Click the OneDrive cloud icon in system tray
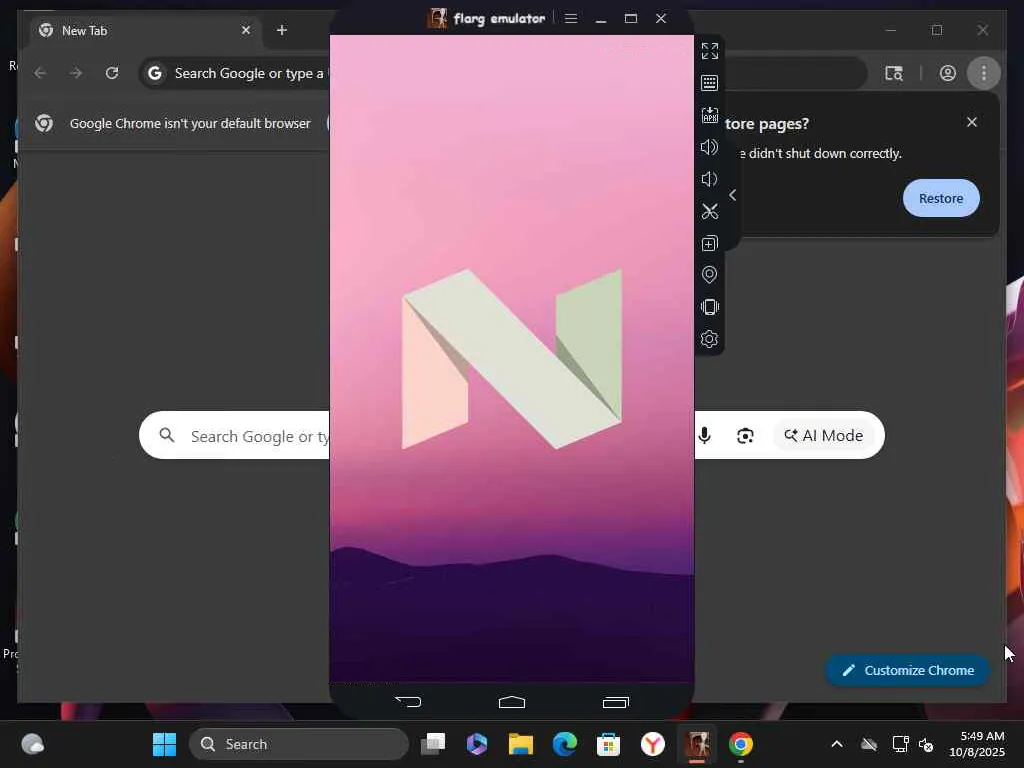 (869, 744)
